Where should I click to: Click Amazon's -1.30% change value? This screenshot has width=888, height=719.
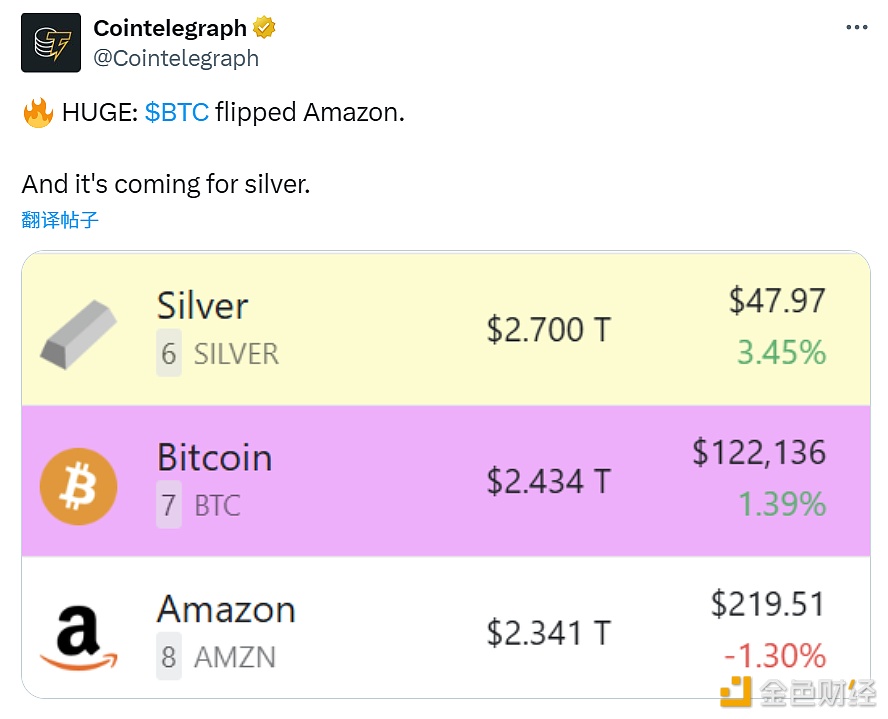775,656
